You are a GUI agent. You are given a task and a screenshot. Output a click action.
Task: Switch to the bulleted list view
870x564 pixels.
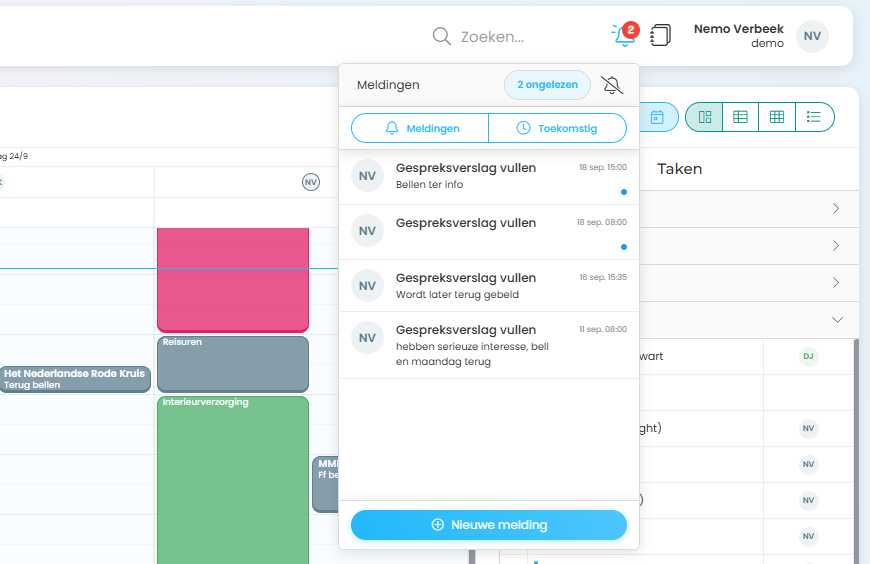click(x=814, y=117)
